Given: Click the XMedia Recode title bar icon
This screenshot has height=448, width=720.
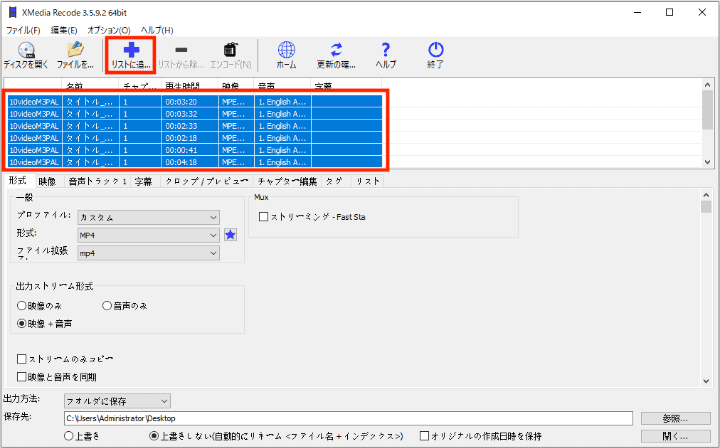Looking at the screenshot, I should point(13,12).
